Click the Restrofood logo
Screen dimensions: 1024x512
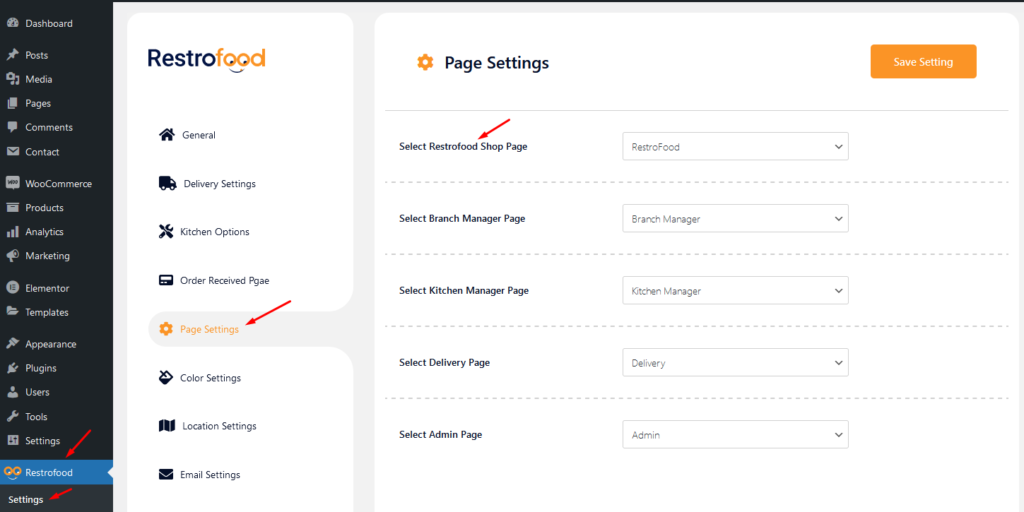[x=206, y=60]
